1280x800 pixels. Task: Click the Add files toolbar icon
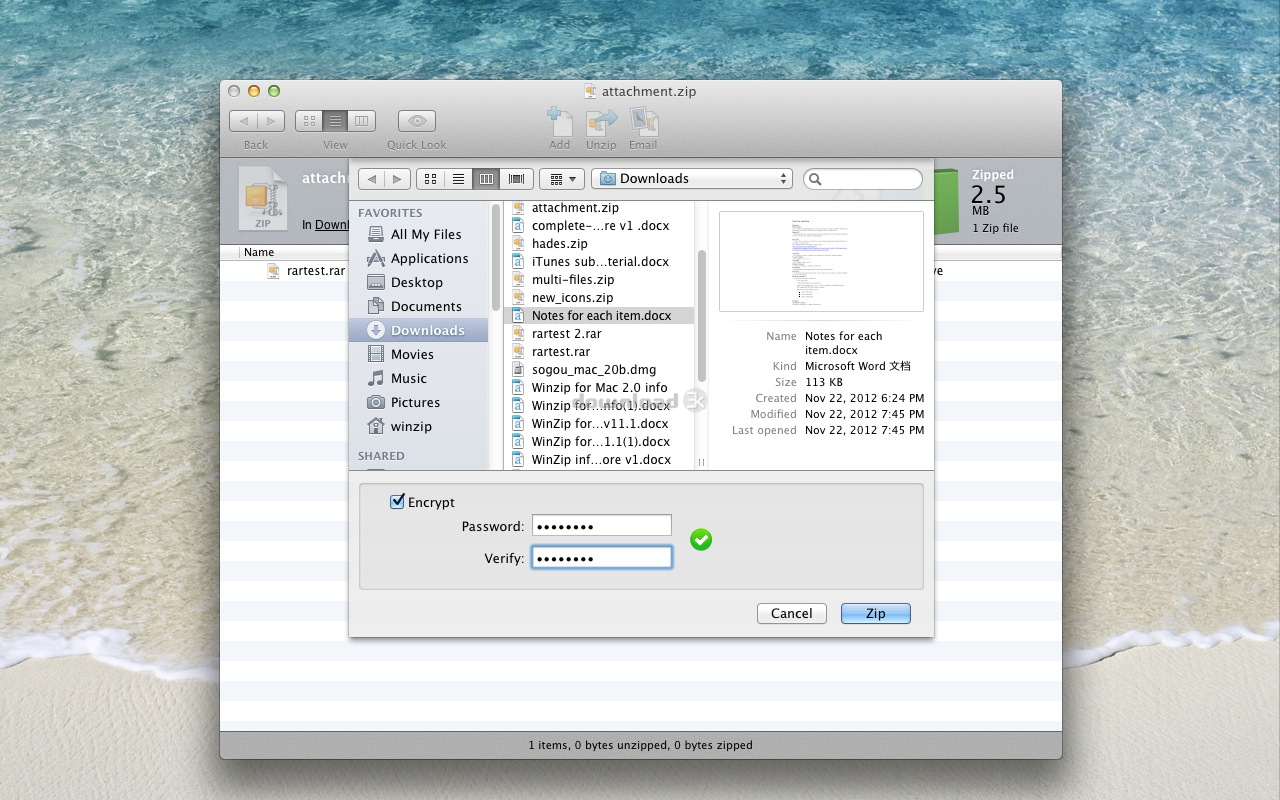coord(560,122)
